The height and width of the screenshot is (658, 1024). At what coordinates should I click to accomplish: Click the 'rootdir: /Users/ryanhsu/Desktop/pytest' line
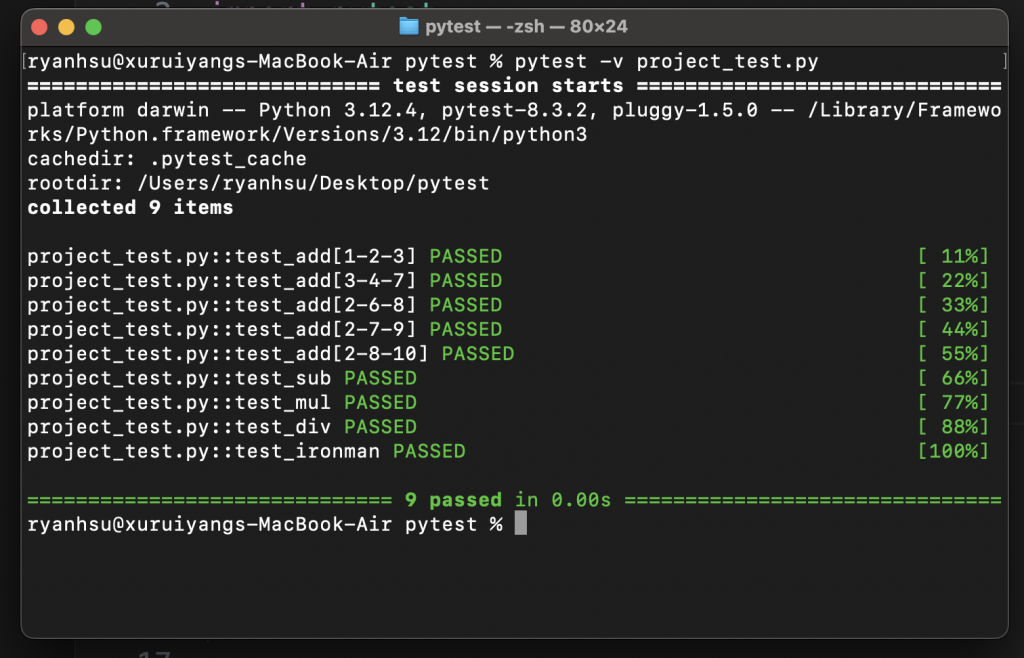(x=258, y=183)
